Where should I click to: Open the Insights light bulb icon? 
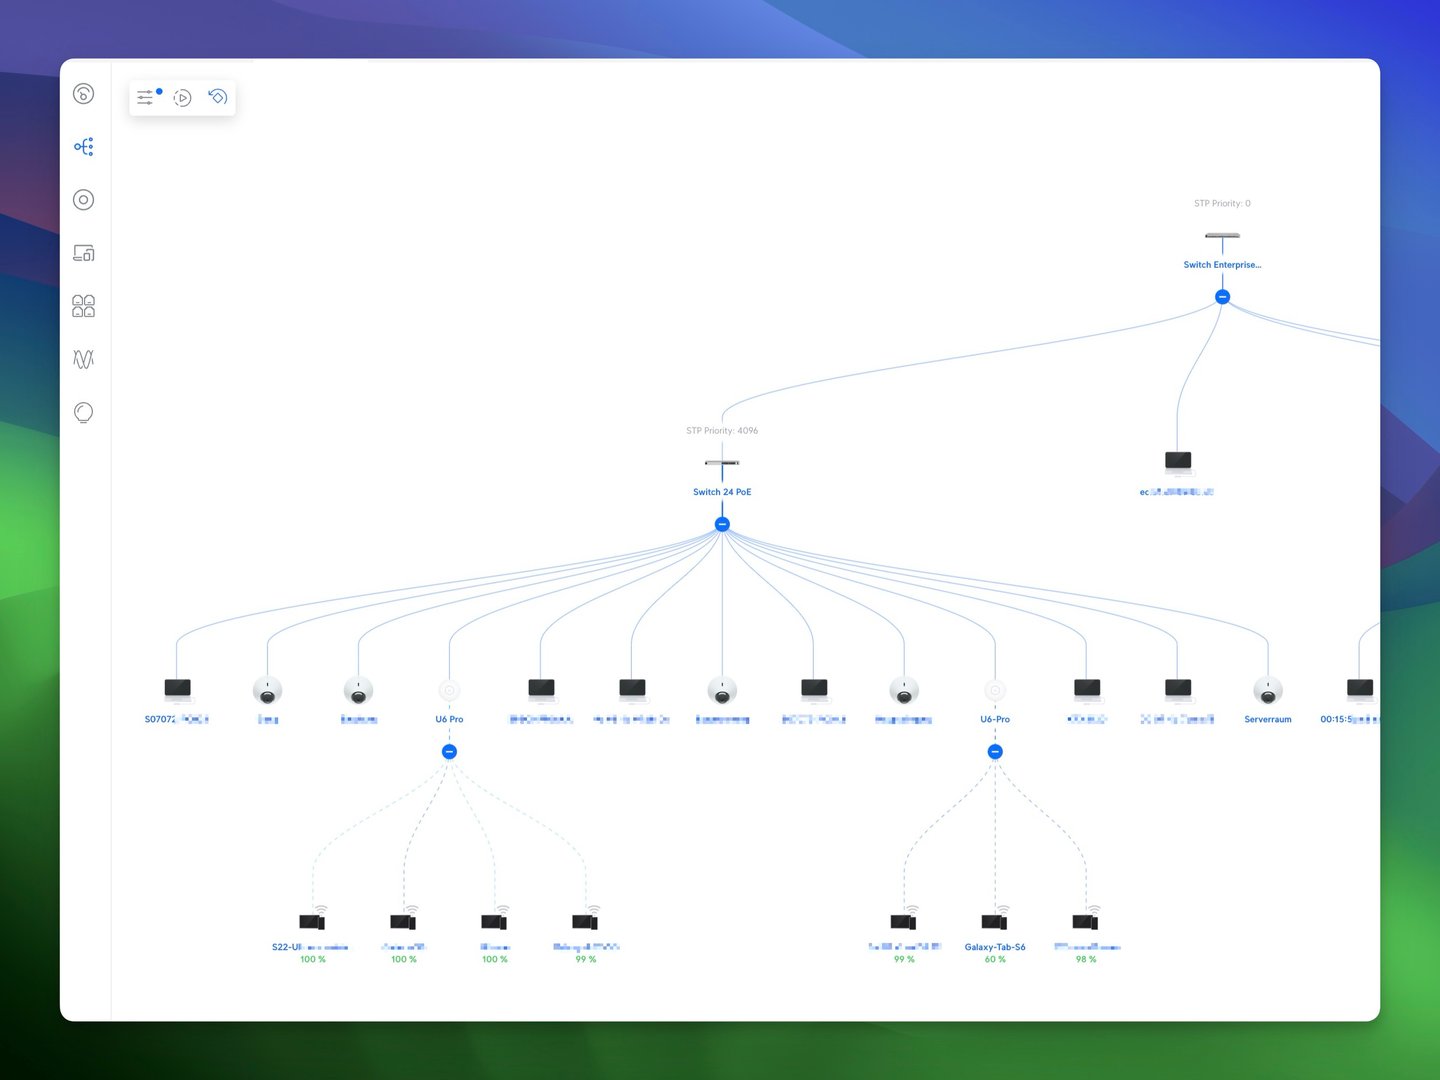tap(84, 412)
